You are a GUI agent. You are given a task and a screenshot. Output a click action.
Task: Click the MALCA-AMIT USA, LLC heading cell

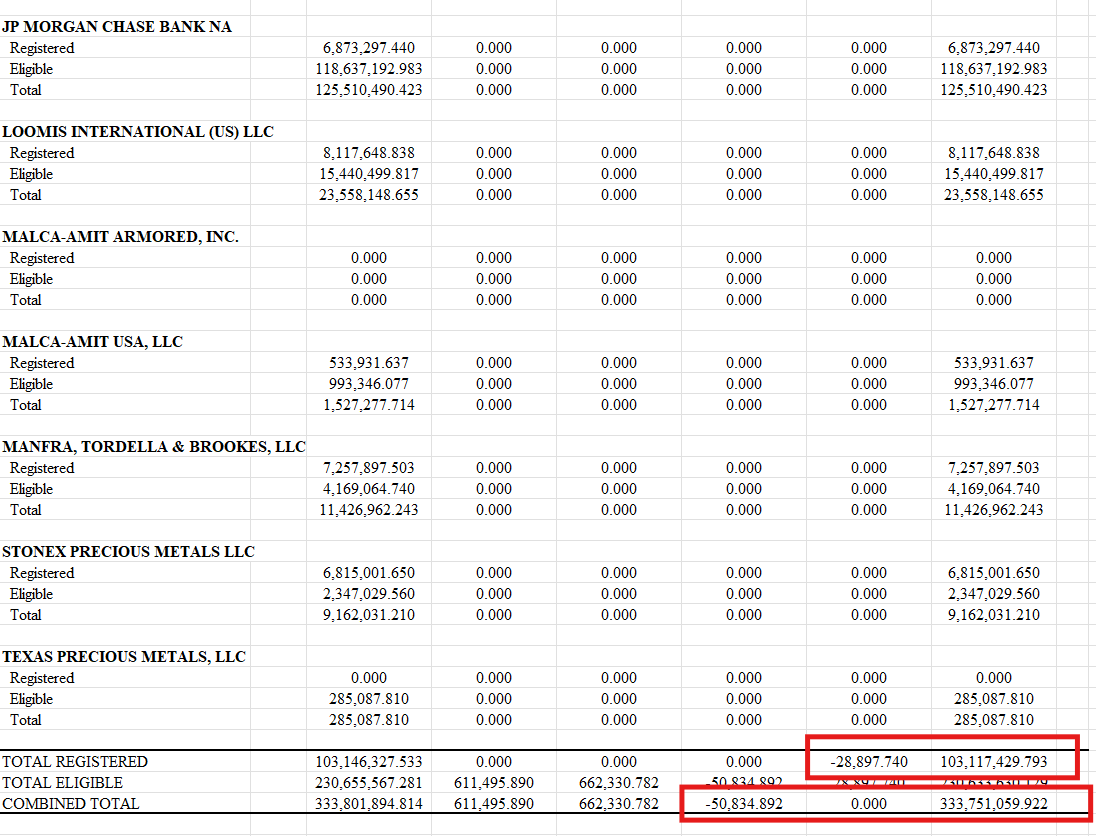pyautogui.click(x=92, y=341)
